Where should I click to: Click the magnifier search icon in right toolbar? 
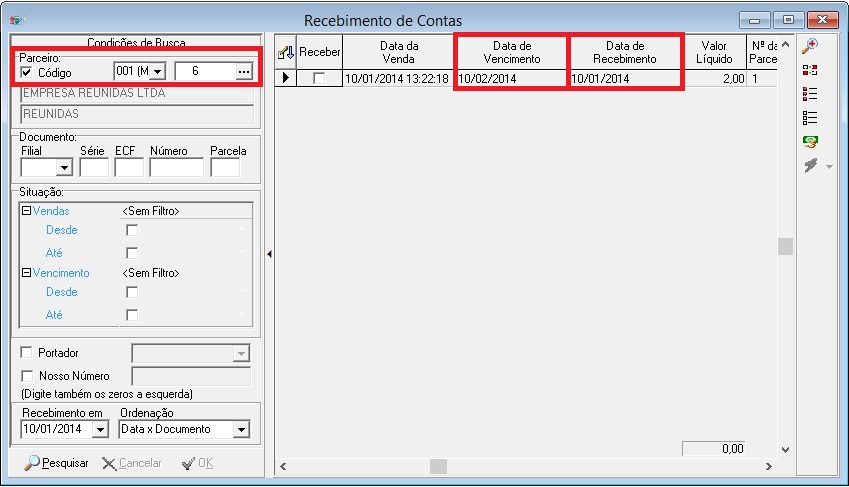point(812,47)
